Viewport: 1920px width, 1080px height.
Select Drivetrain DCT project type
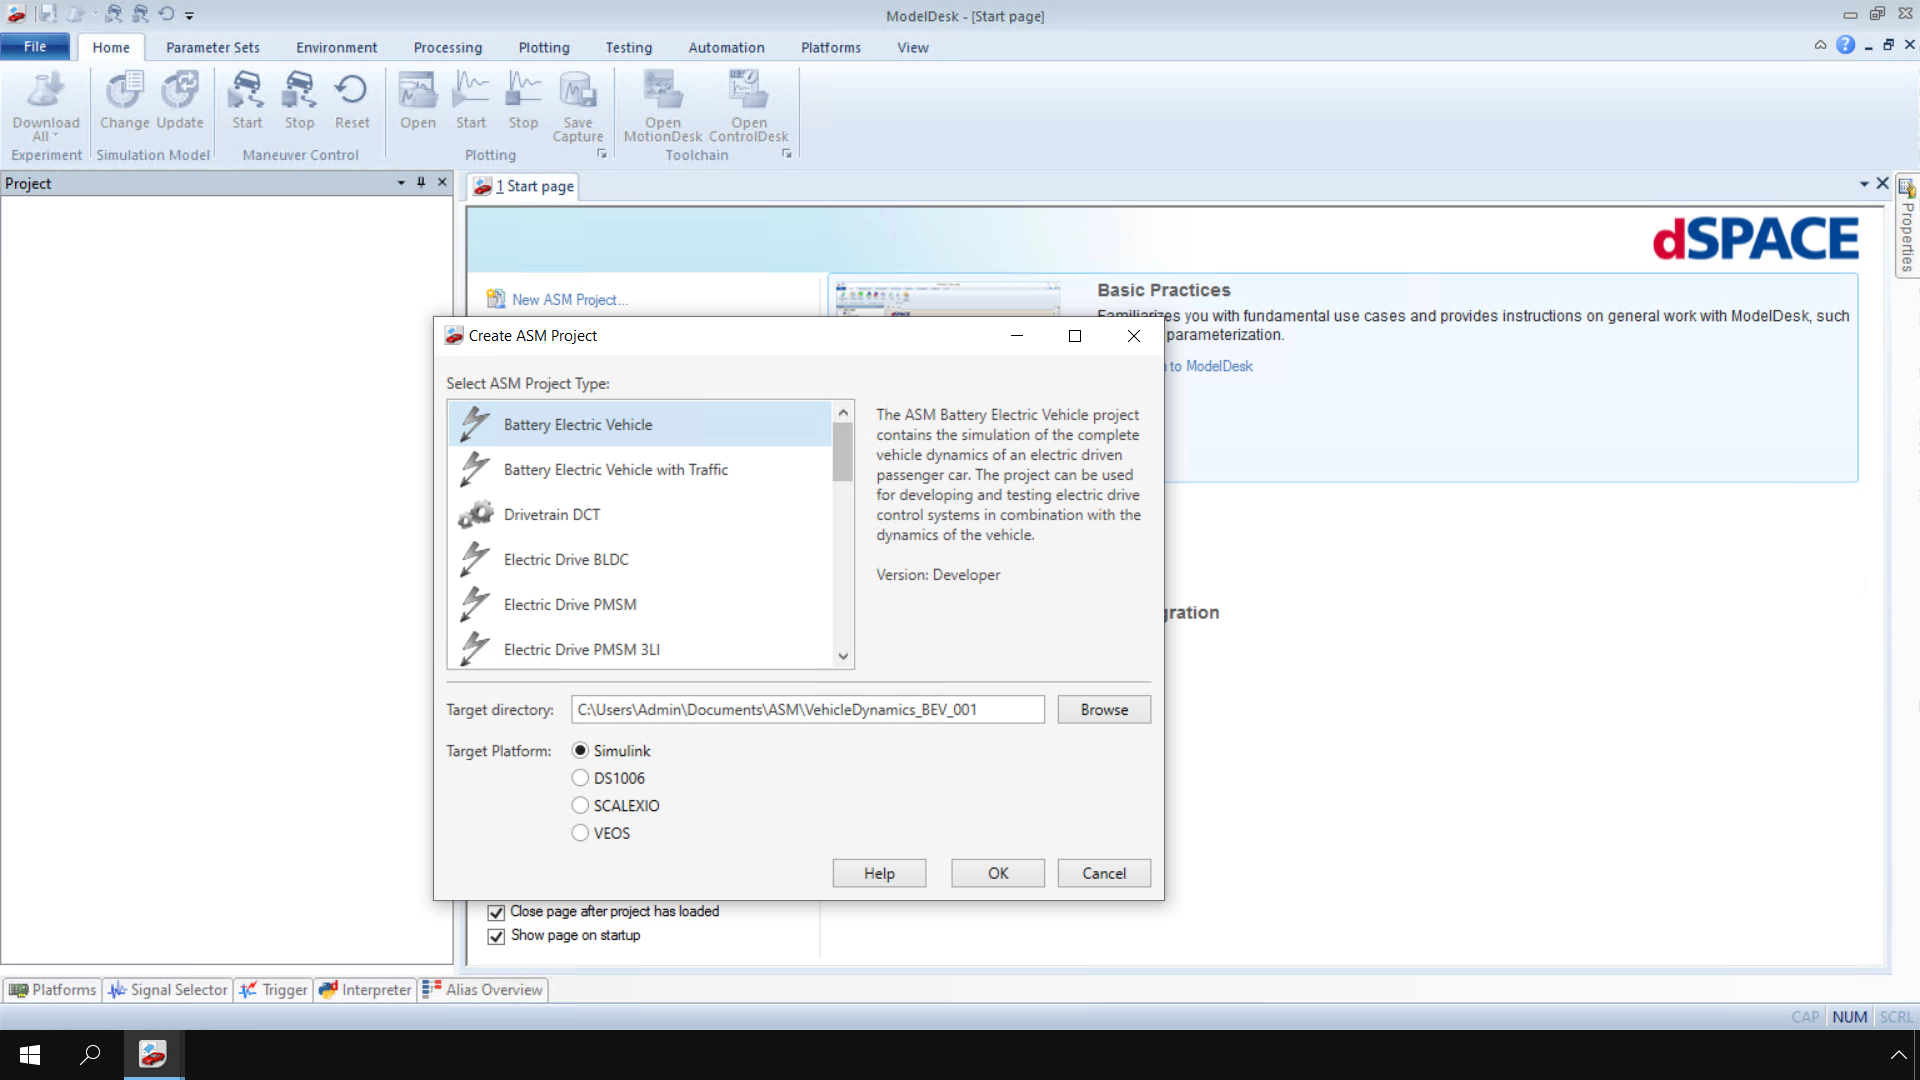(x=552, y=515)
